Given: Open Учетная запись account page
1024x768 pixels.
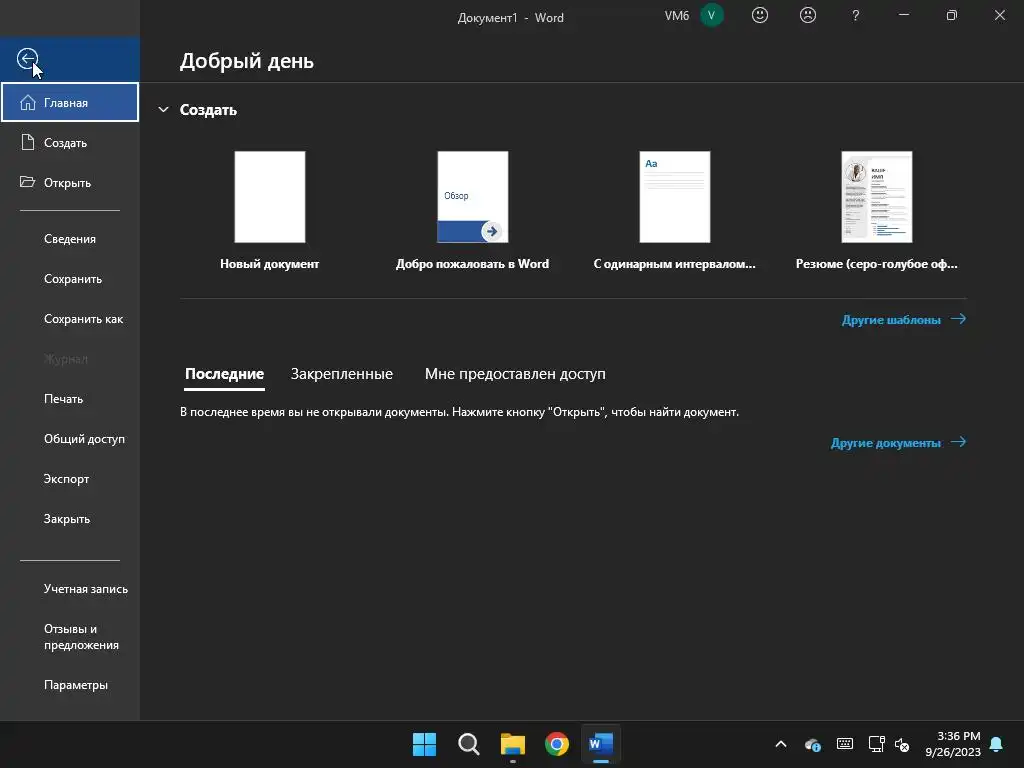Looking at the screenshot, I should point(70,588).
